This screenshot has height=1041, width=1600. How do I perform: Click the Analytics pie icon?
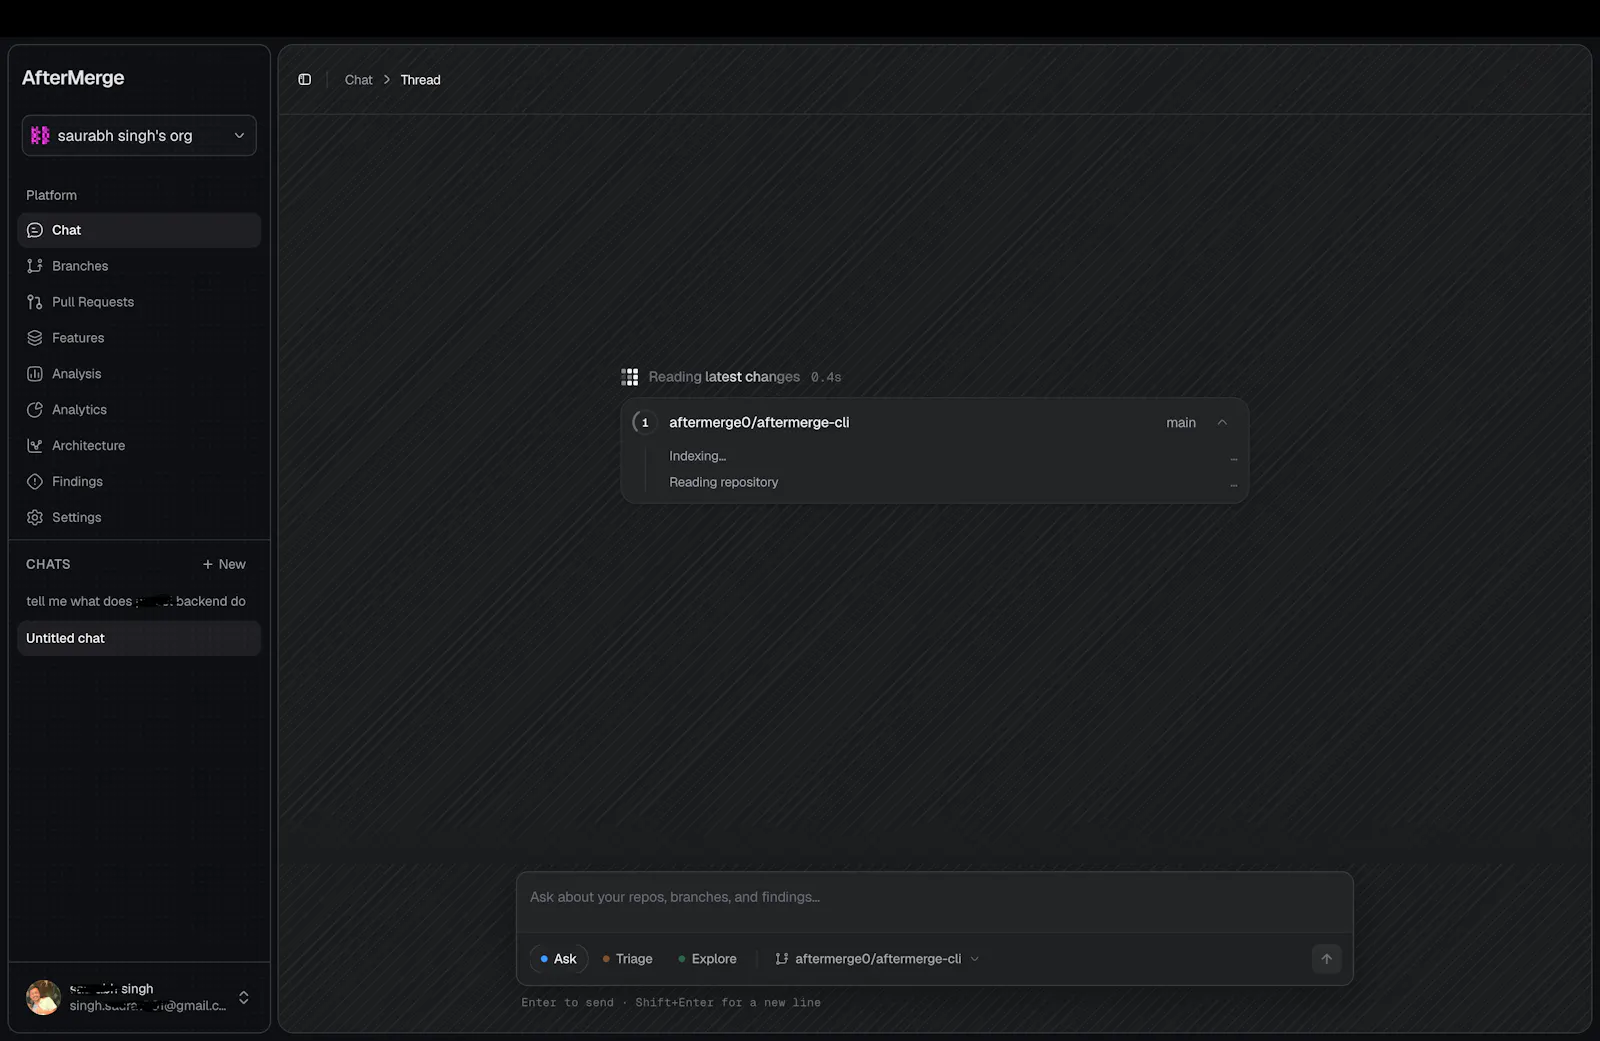coord(35,410)
